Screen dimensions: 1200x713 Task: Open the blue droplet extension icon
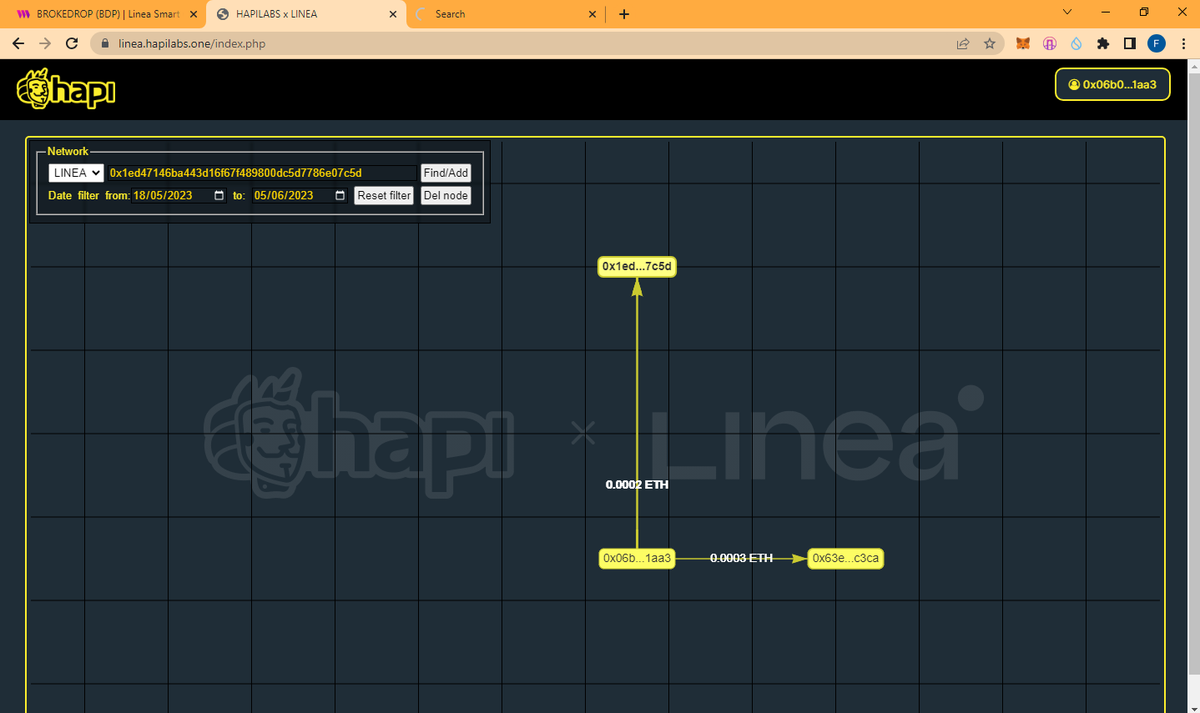[1077, 44]
